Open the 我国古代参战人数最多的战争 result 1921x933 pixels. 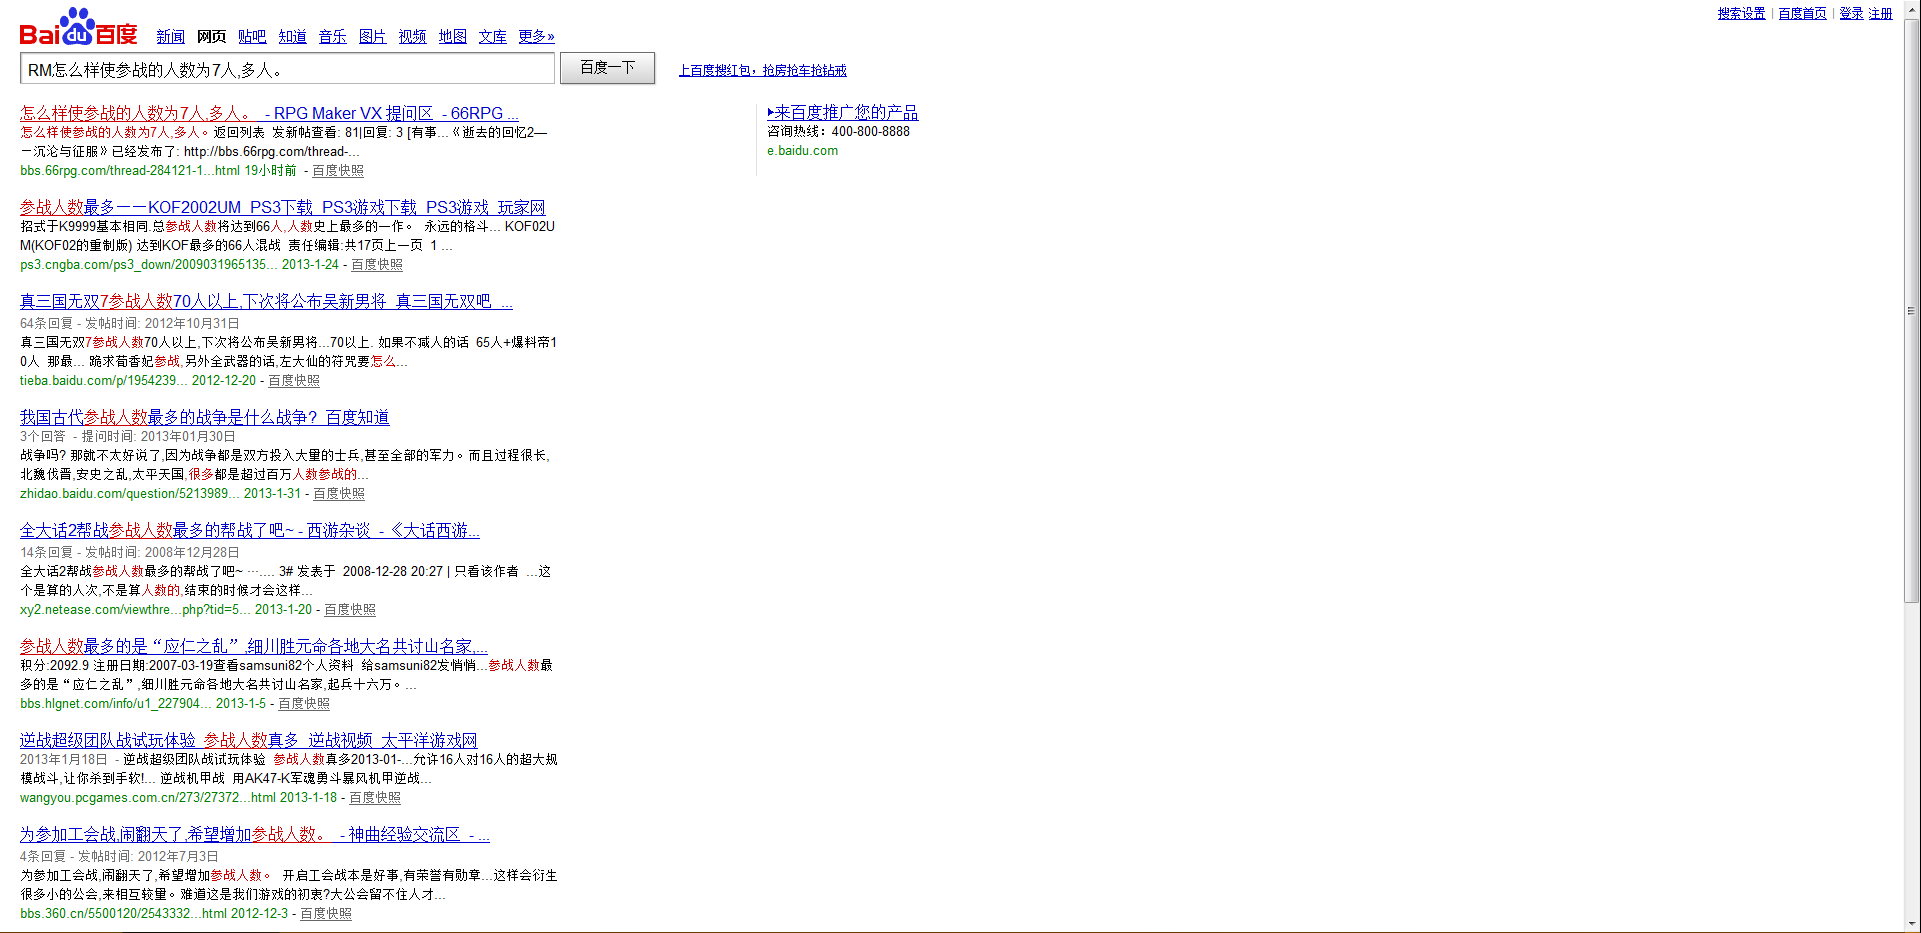pos(204,417)
